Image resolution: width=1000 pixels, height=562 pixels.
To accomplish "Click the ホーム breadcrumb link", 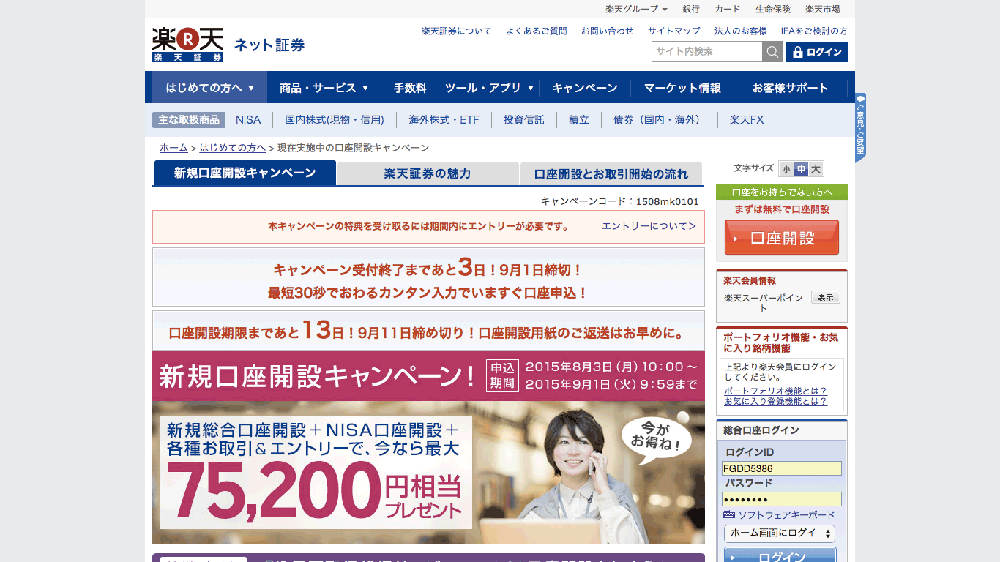I will 173,147.
